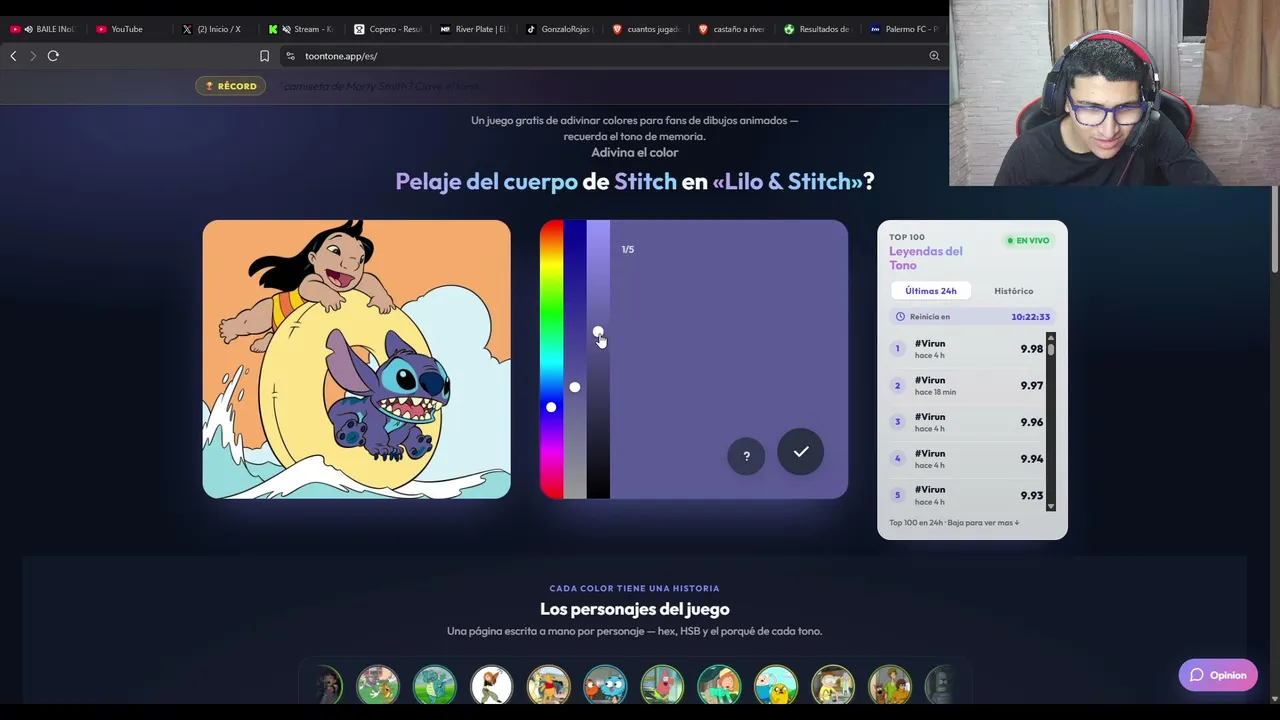The image size is (1280, 720).
Task: Open the green dragon character avatar
Action: [x=434, y=686]
